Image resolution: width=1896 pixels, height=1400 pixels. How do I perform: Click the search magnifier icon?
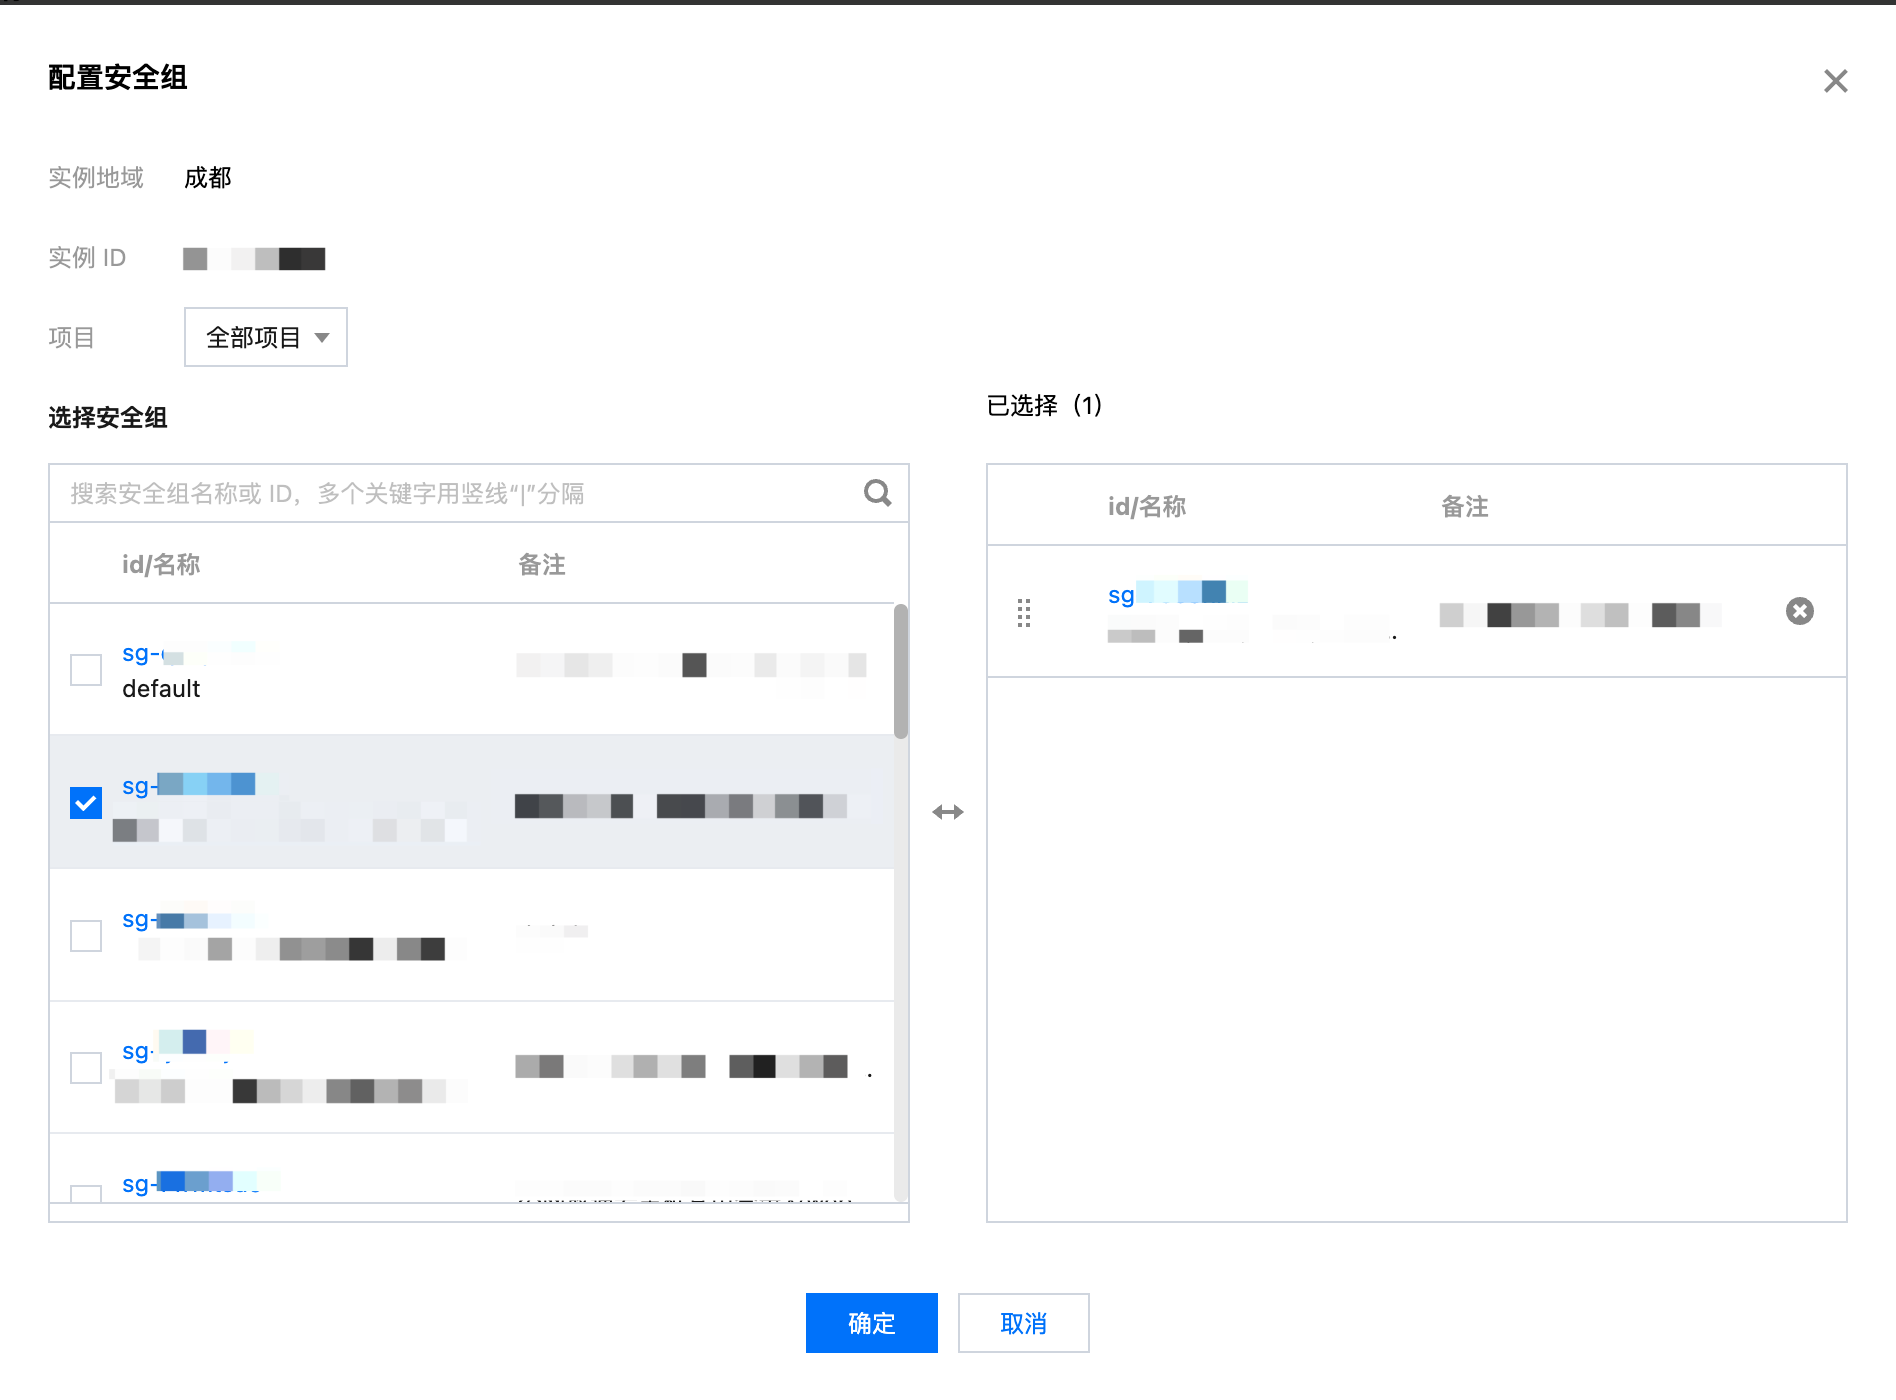pyautogui.click(x=877, y=493)
